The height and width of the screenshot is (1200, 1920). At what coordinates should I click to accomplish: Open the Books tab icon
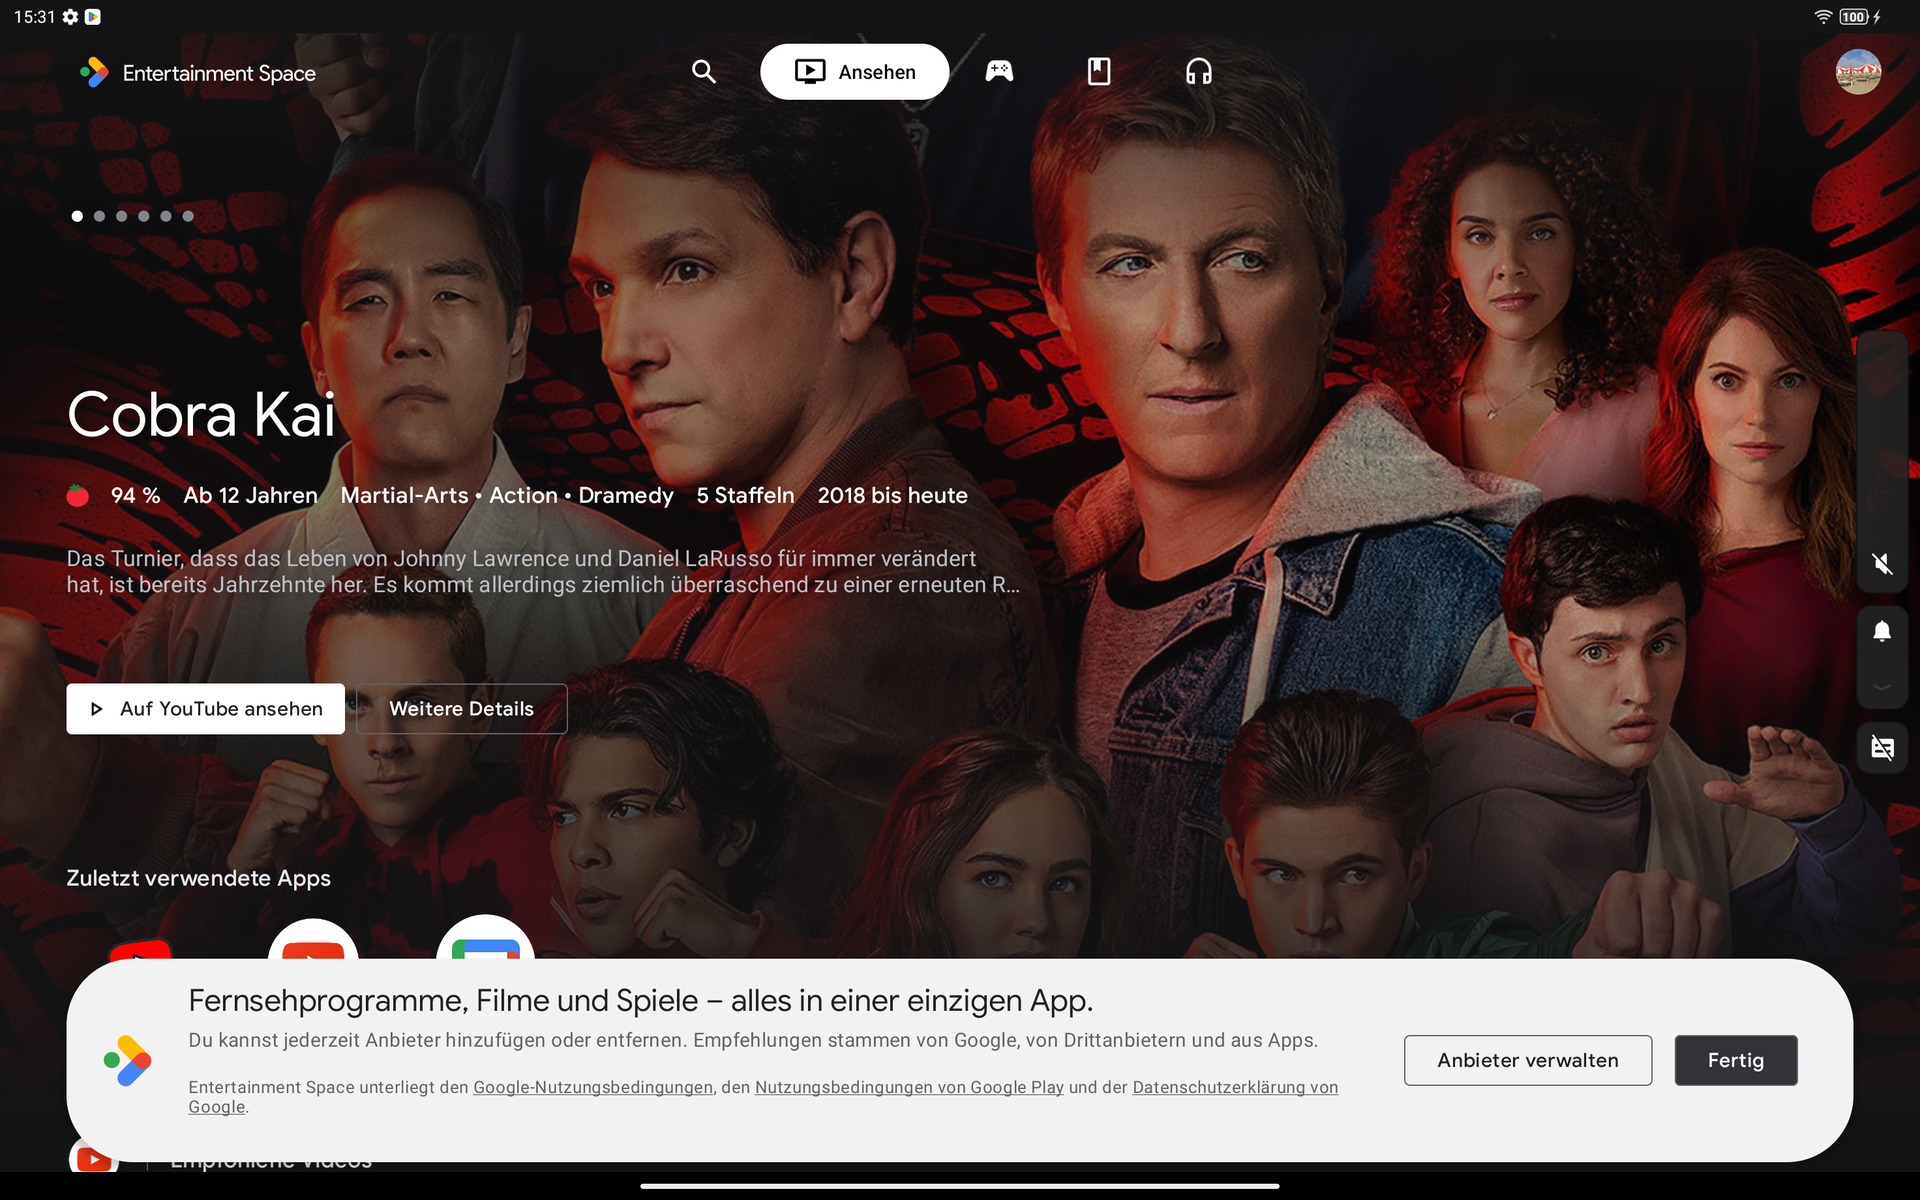[x=1098, y=72]
